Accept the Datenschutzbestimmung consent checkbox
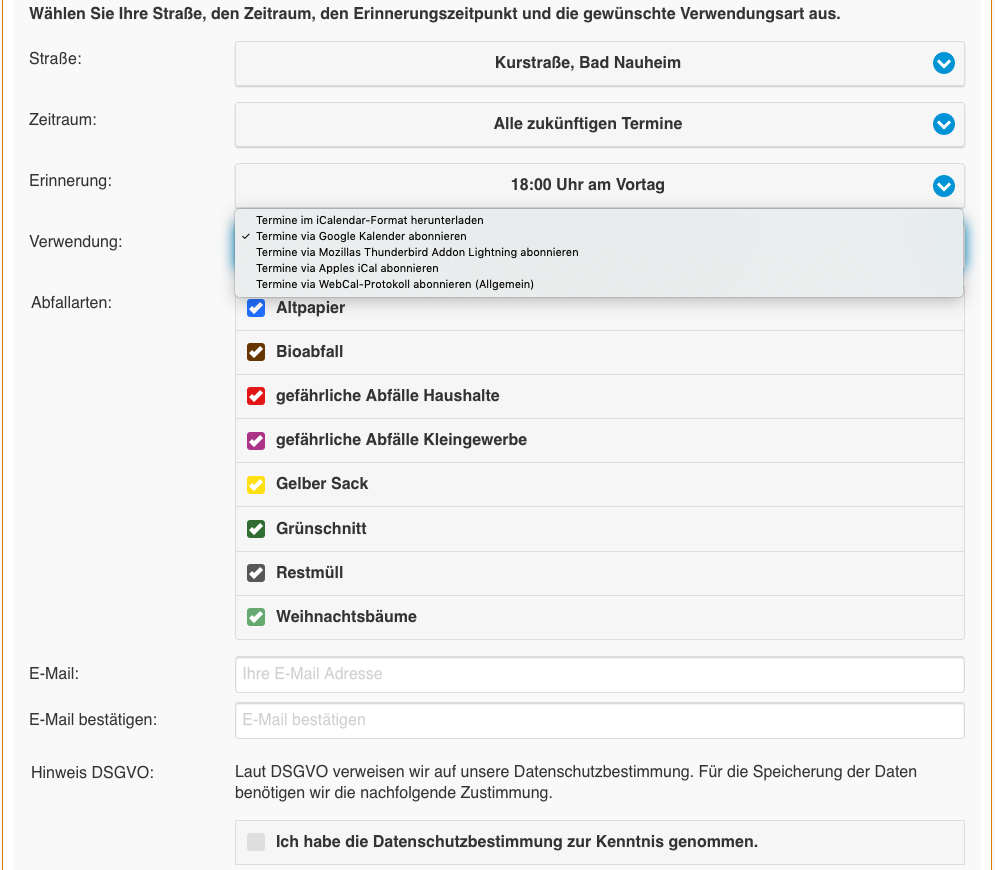The height and width of the screenshot is (870, 995). pos(256,842)
